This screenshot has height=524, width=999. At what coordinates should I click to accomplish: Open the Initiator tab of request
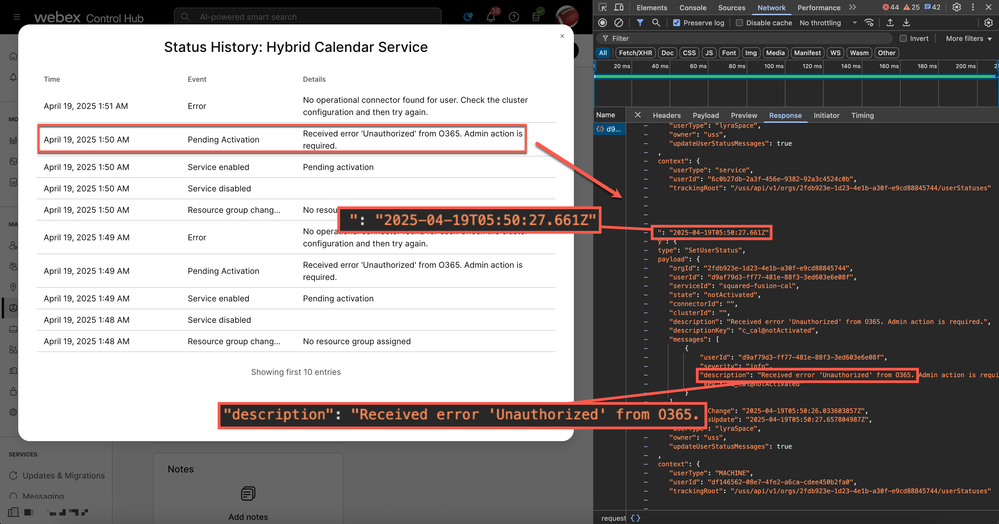(826, 115)
